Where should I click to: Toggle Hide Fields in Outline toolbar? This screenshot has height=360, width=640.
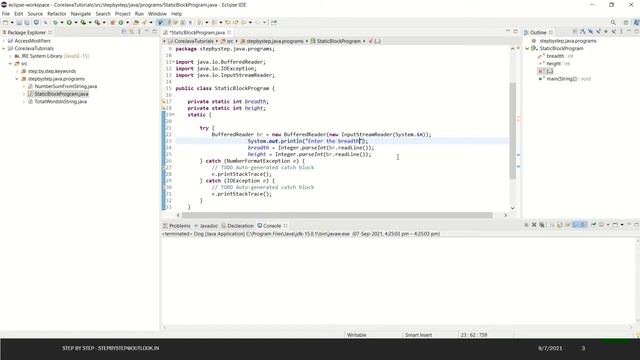[591, 31]
